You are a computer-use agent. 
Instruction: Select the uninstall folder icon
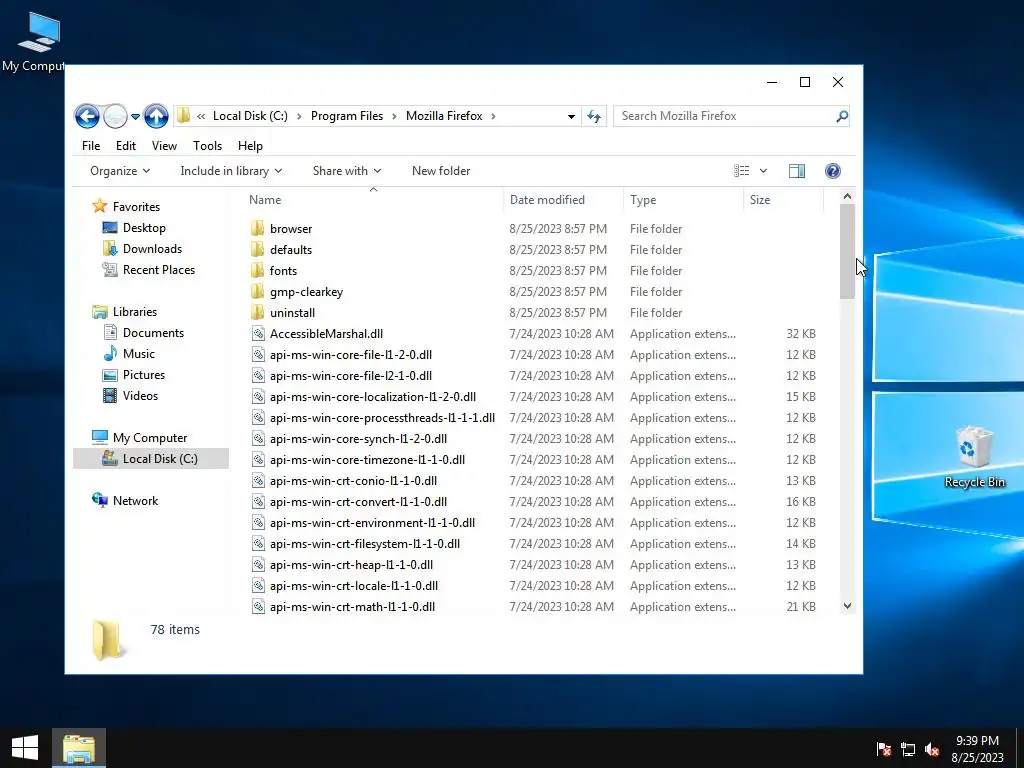(x=257, y=313)
